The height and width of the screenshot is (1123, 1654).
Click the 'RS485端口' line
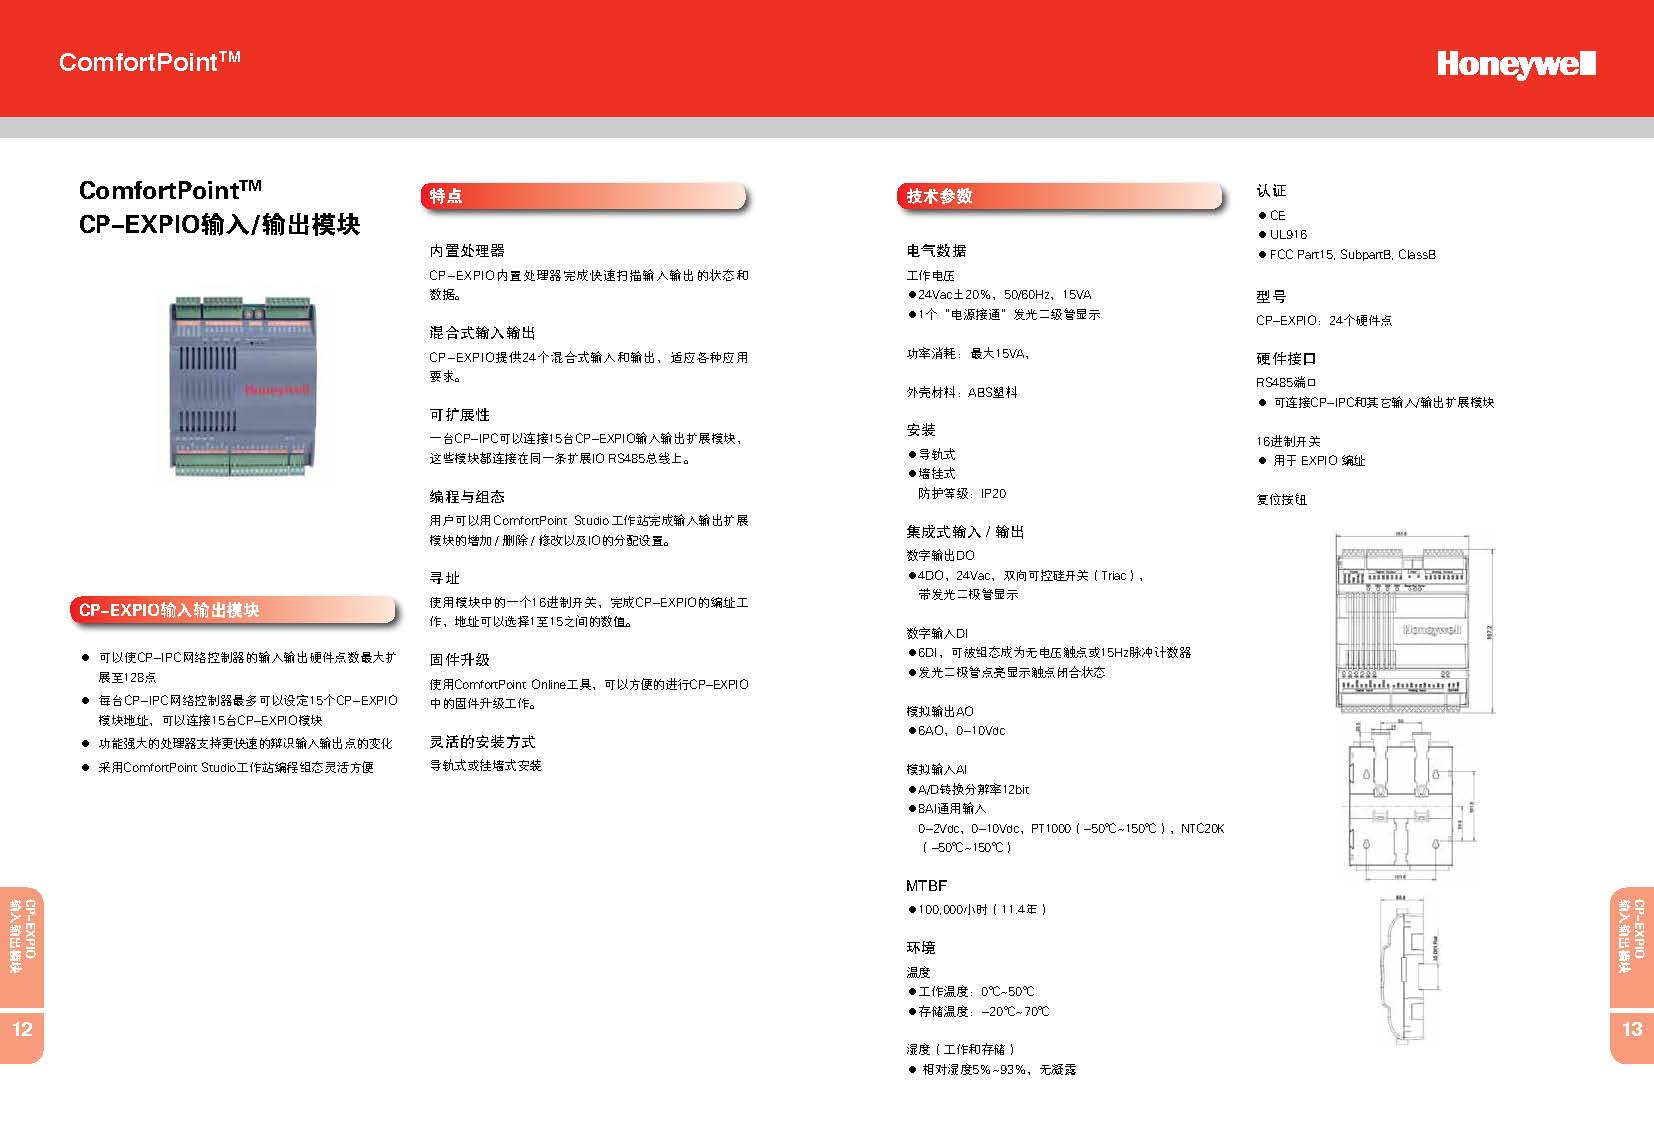pyautogui.click(x=1286, y=383)
